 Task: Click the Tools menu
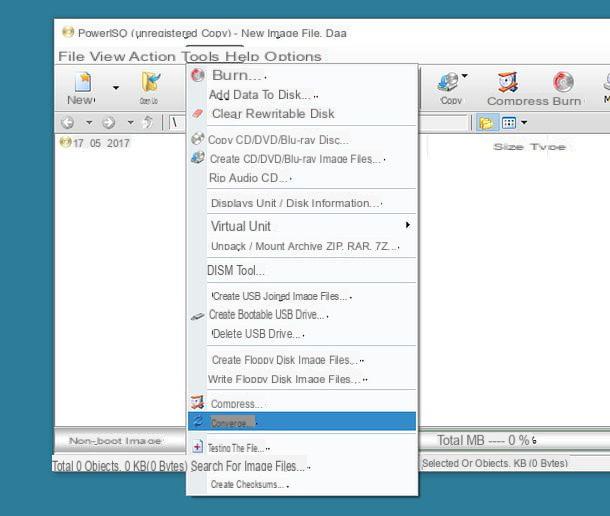(x=200, y=56)
